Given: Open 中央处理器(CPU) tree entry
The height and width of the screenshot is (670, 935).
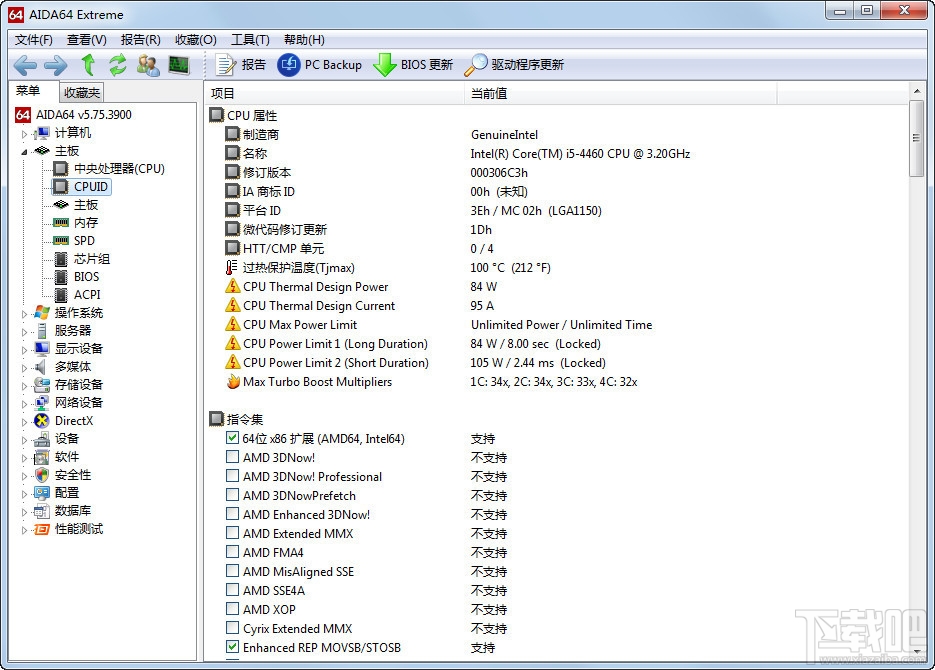Looking at the screenshot, I should 109,169.
